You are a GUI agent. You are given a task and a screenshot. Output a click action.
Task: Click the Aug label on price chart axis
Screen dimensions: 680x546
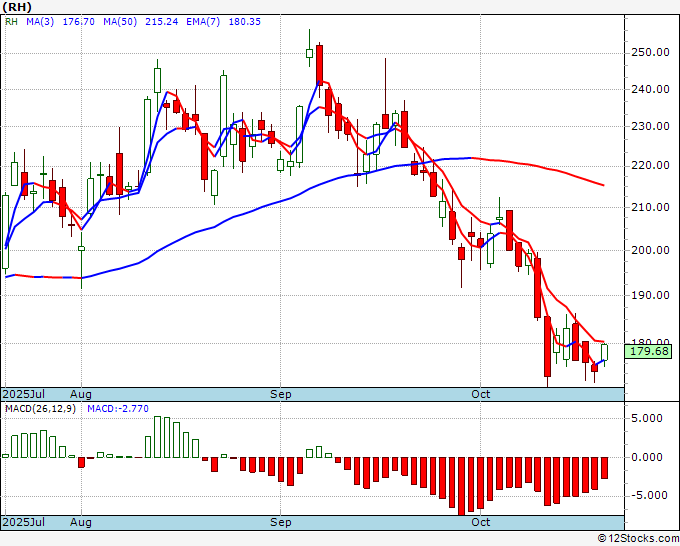point(81,394)
